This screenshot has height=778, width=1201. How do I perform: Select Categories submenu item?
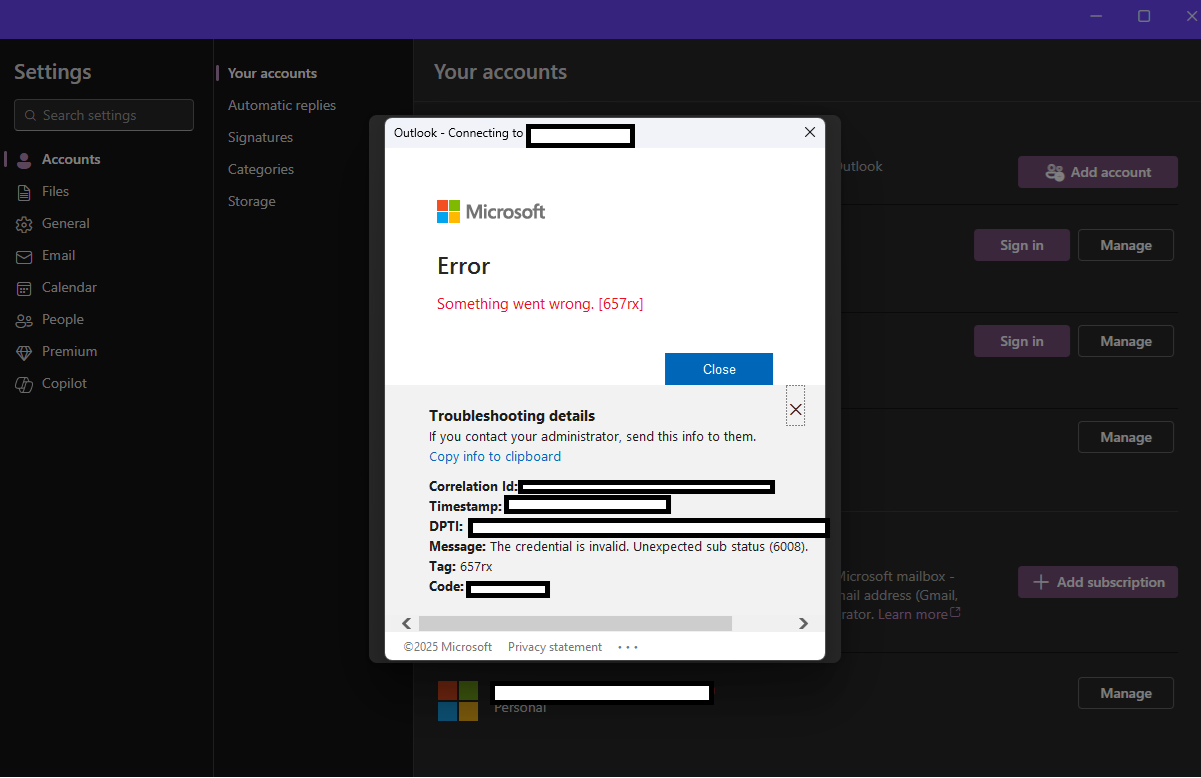coord(261,169)
